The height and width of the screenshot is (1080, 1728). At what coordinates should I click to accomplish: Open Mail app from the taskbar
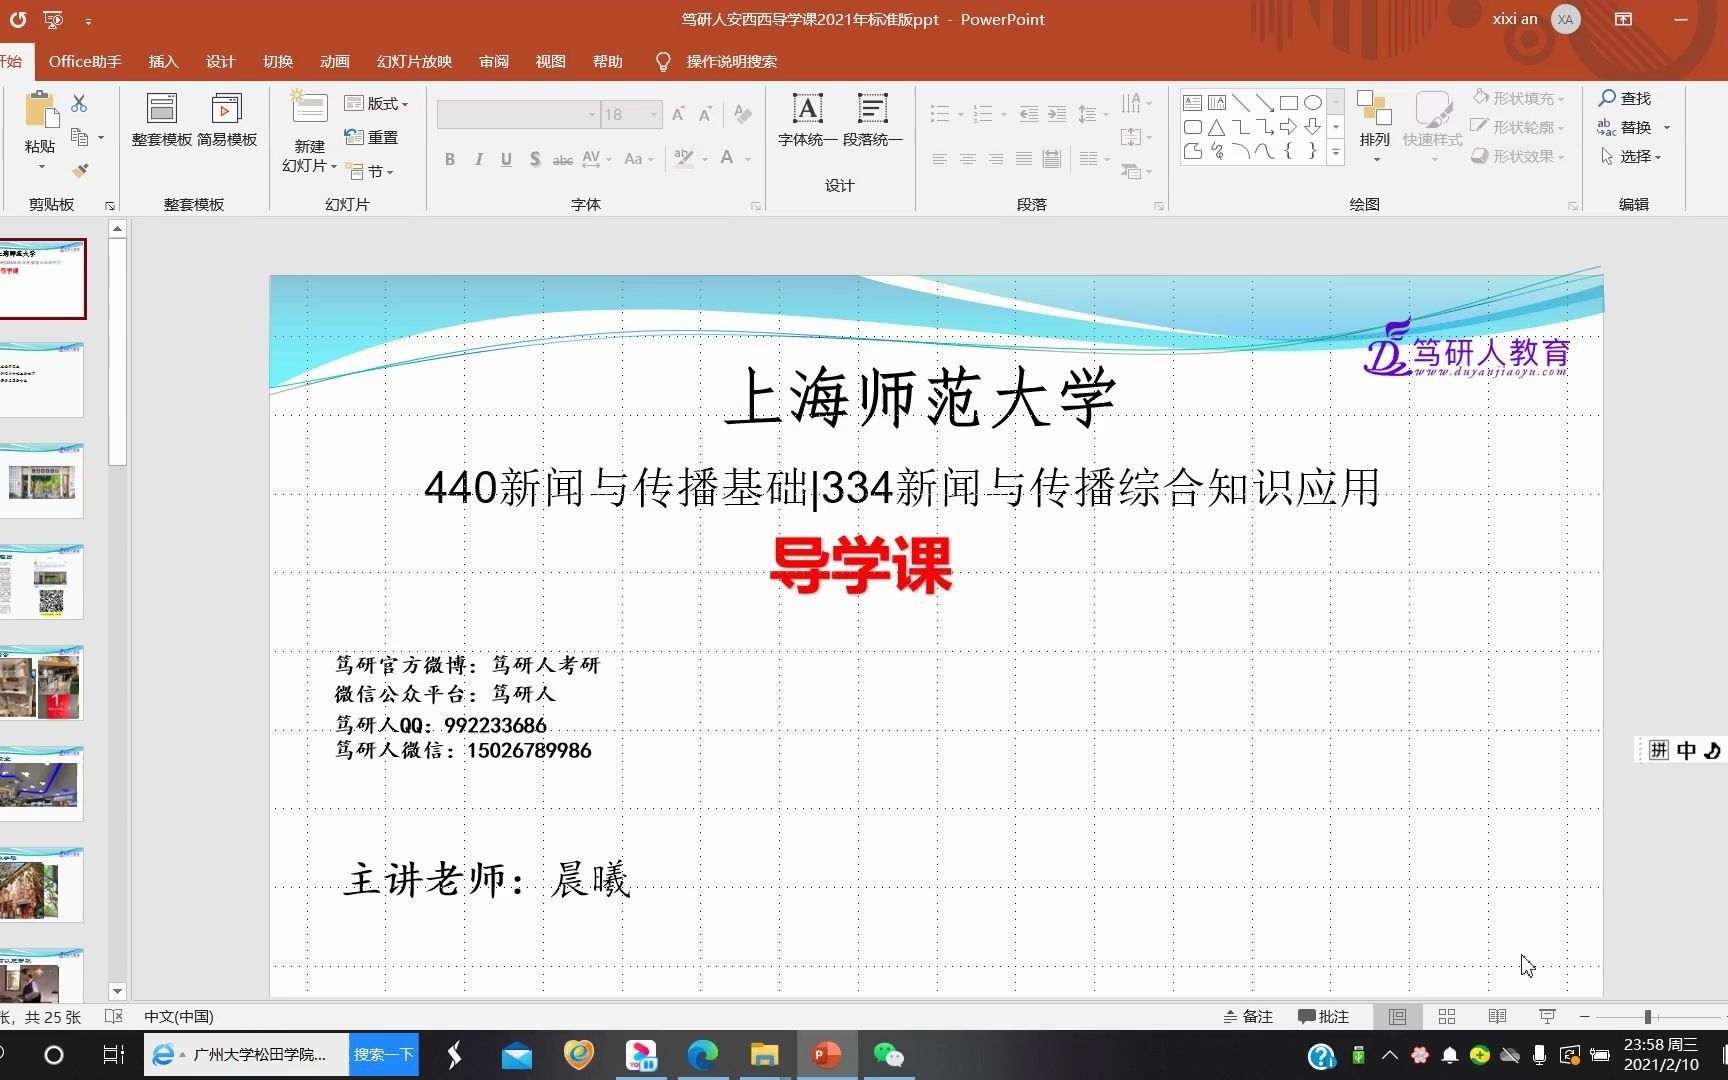517,1055
